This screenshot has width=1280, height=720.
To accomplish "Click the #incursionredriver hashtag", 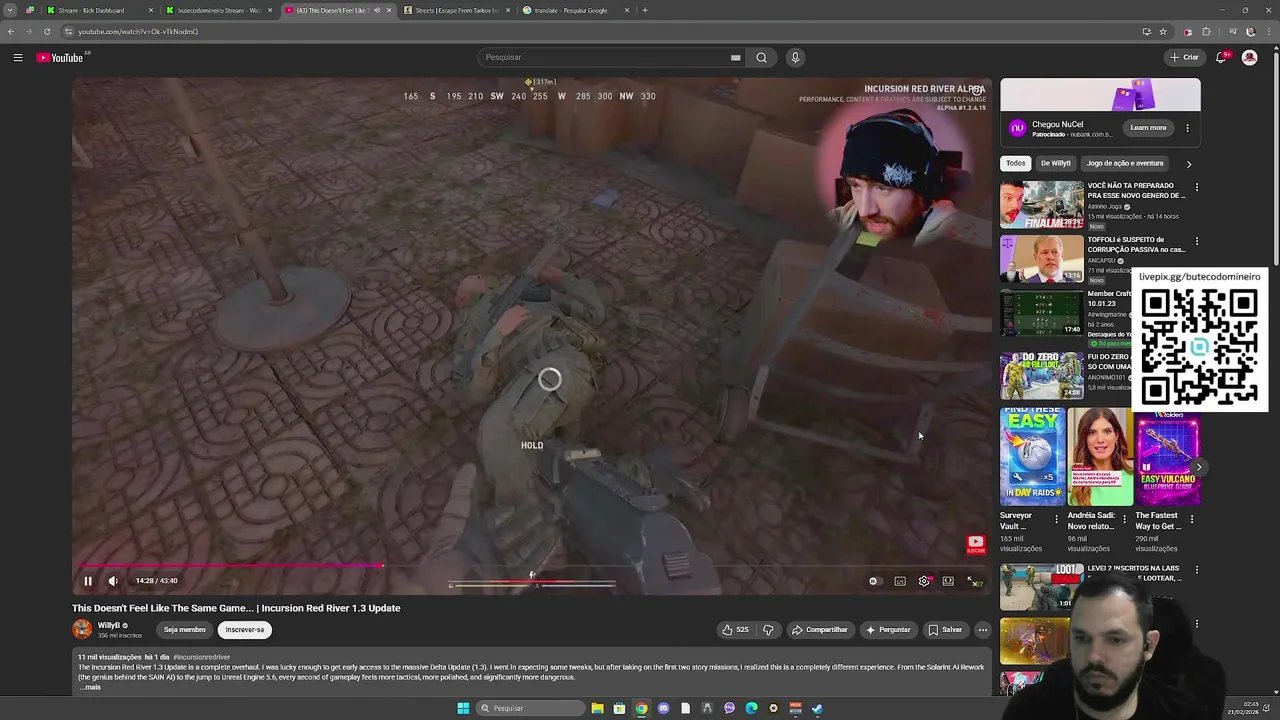I will [x=202, y=657].
